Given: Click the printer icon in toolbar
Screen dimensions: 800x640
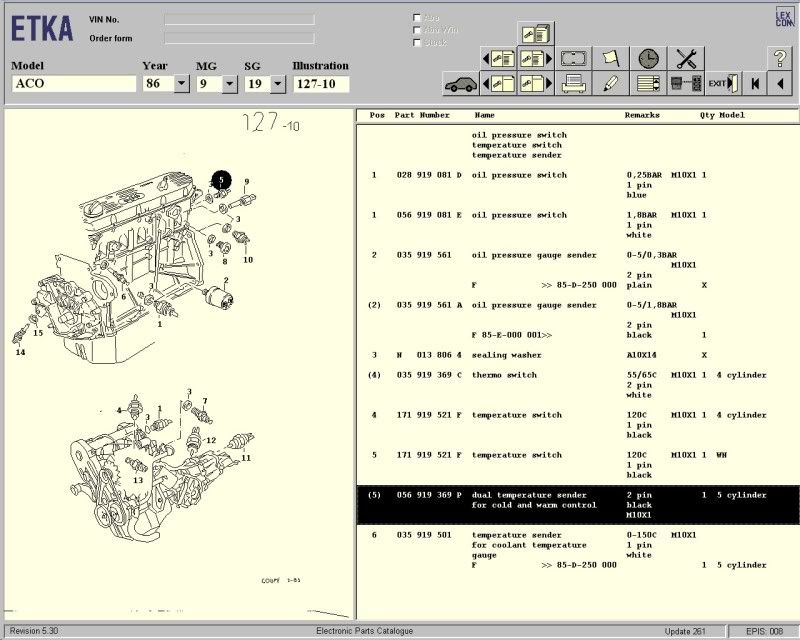Looking at the screenshot, I should [573, 84].
